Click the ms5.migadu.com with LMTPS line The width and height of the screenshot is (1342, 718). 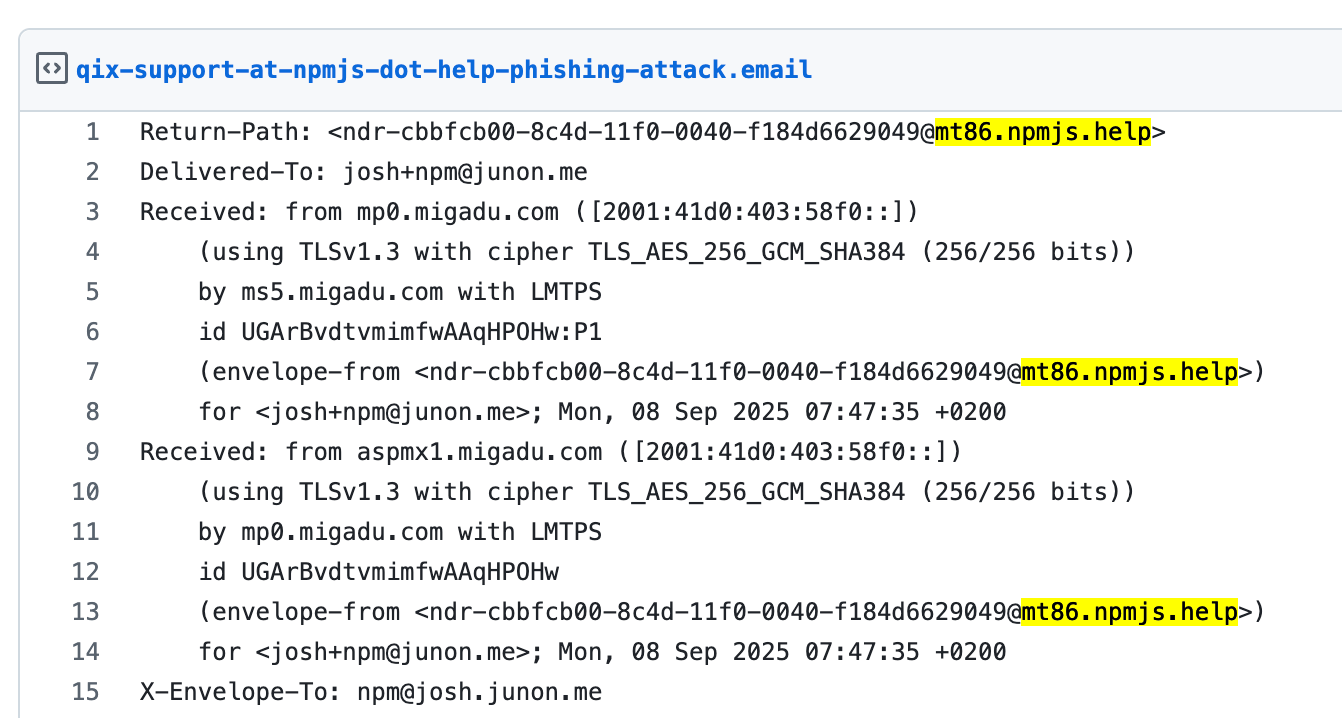[x=400, y=292]
